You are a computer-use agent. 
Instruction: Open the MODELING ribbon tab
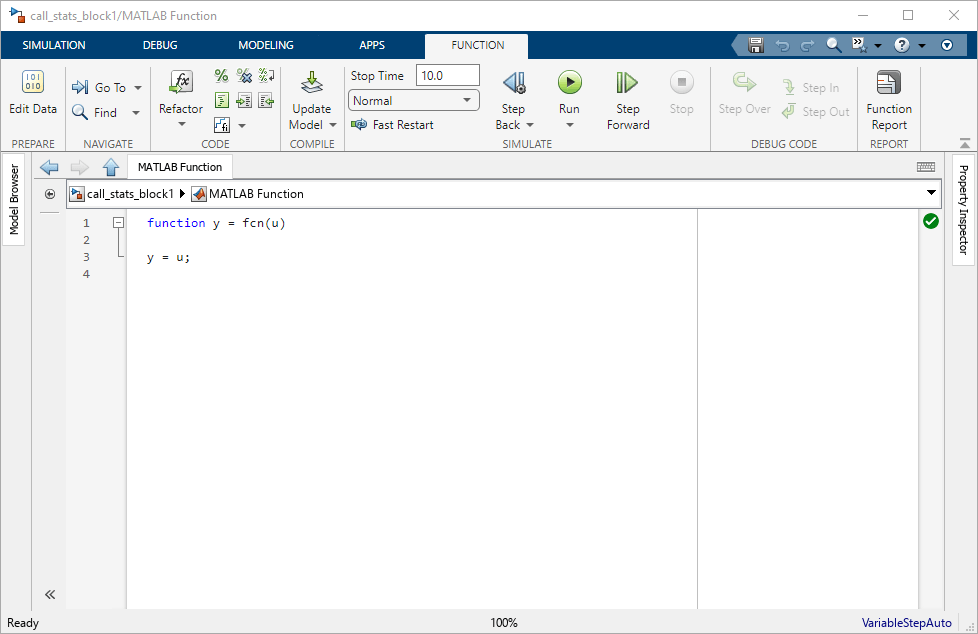pyautogui.click(x=265, y=45)
